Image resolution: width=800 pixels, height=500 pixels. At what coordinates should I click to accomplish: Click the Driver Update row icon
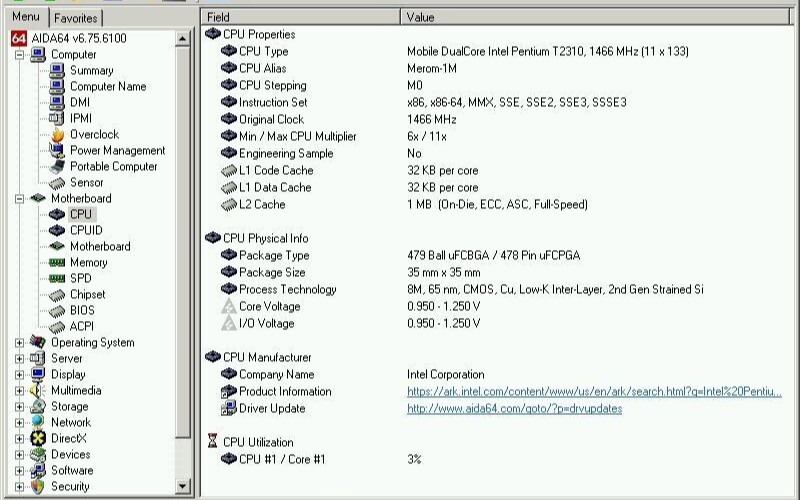[229, 408]
